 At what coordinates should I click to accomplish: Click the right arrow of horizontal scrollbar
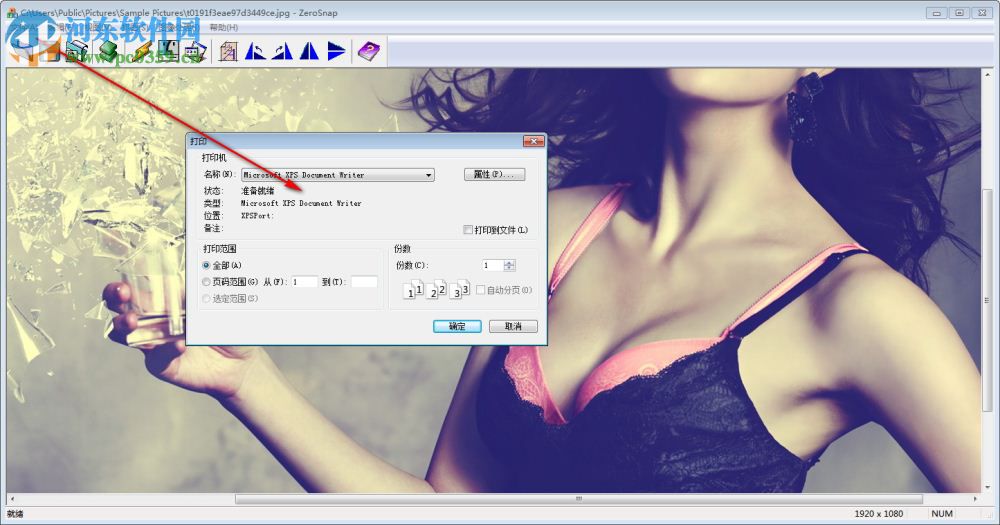(975, 498)
